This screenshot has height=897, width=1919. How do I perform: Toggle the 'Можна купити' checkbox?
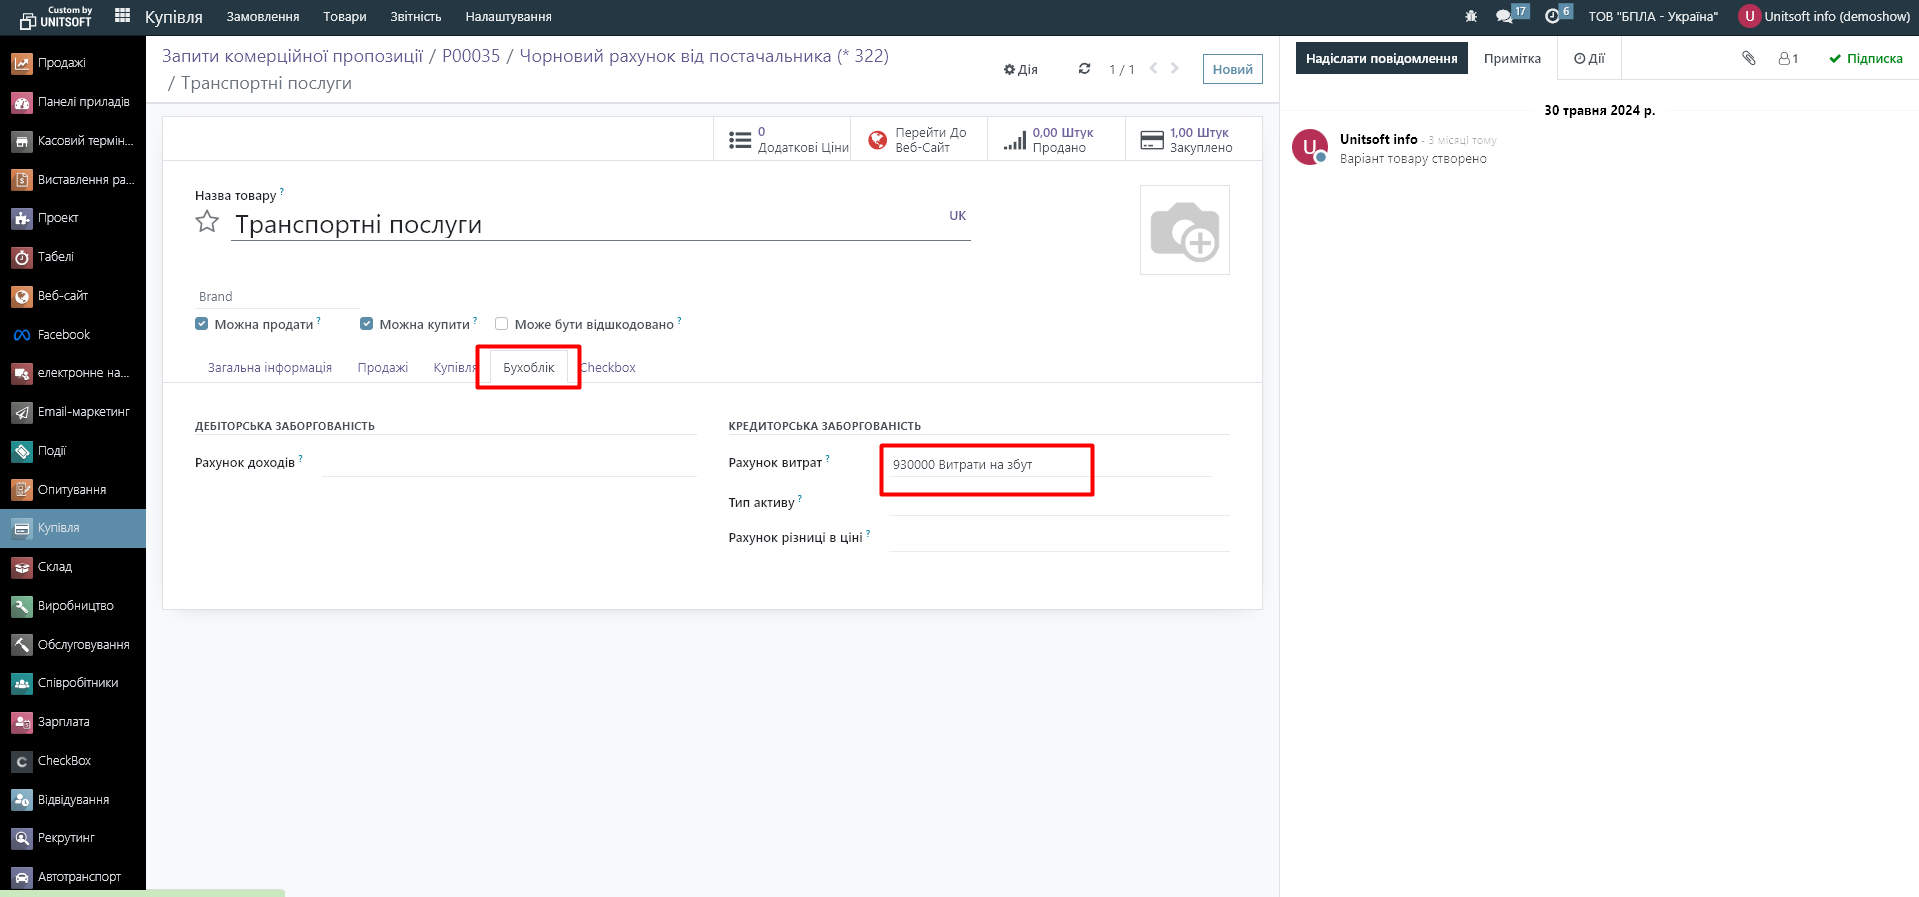[367, 324]
